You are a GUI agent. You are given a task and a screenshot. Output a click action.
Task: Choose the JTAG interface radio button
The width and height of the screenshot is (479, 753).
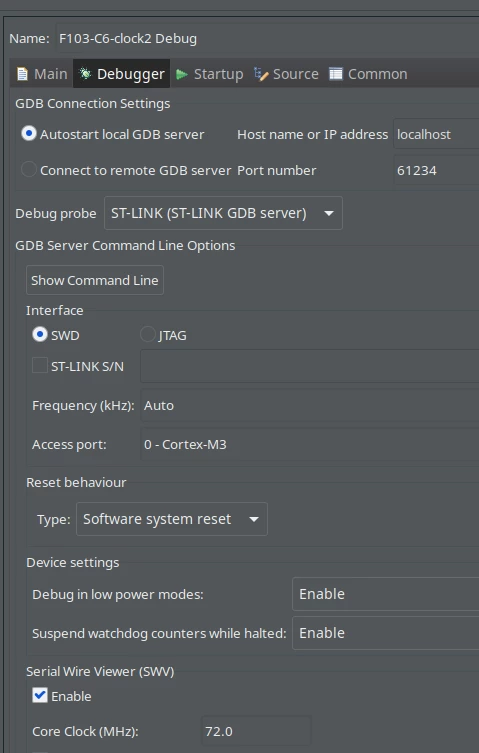coord(147,334)
